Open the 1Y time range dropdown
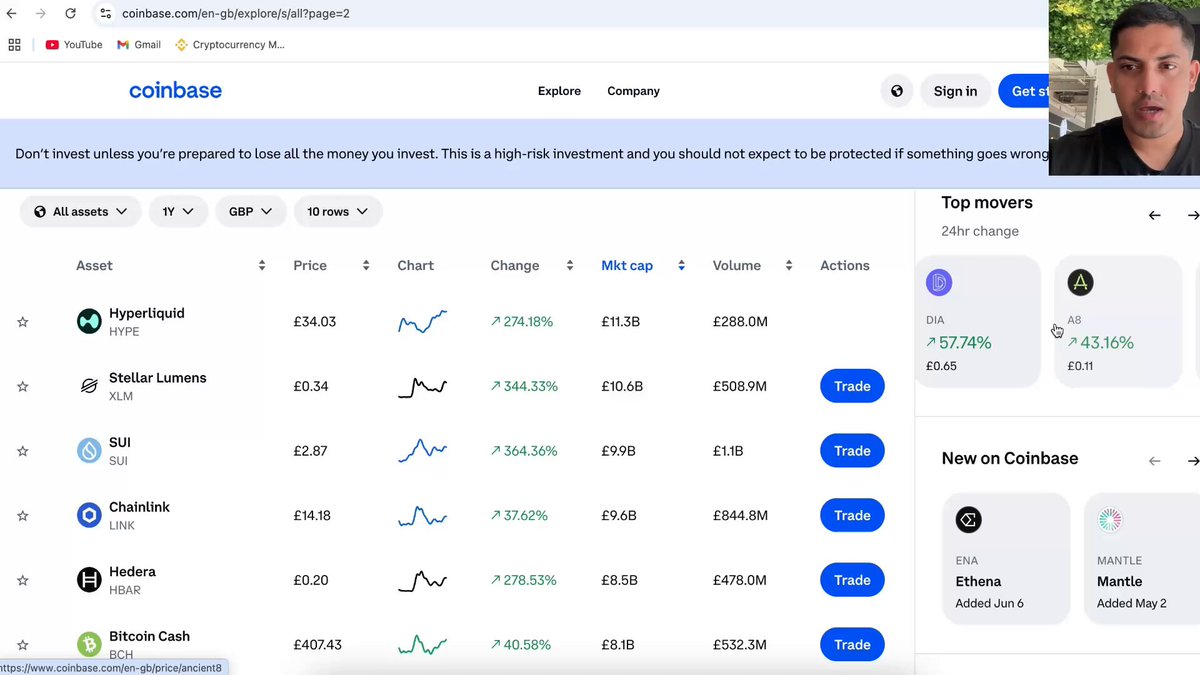This screenshot has height=675, width=1200. (178, 212)
